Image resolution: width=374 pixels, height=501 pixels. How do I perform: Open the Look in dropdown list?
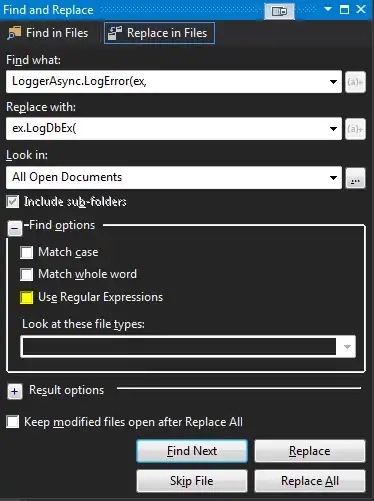[333, 178]
